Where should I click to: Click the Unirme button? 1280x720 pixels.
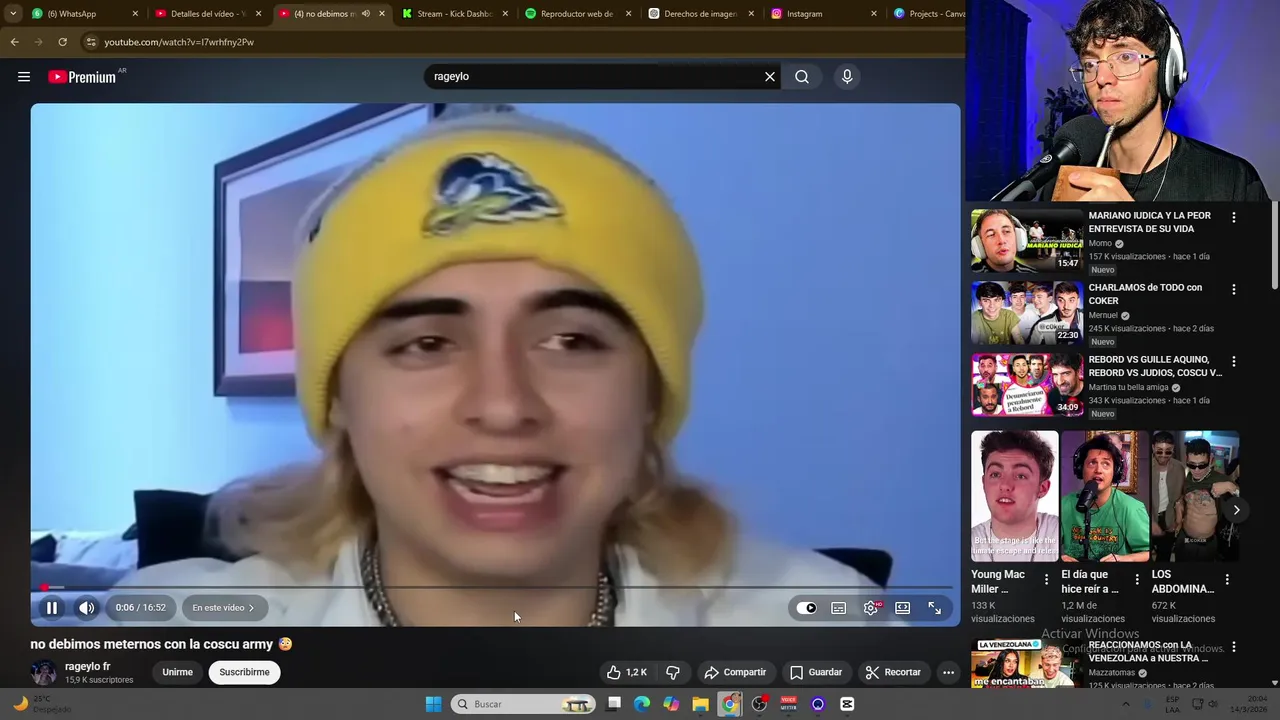tap(177, 673)
